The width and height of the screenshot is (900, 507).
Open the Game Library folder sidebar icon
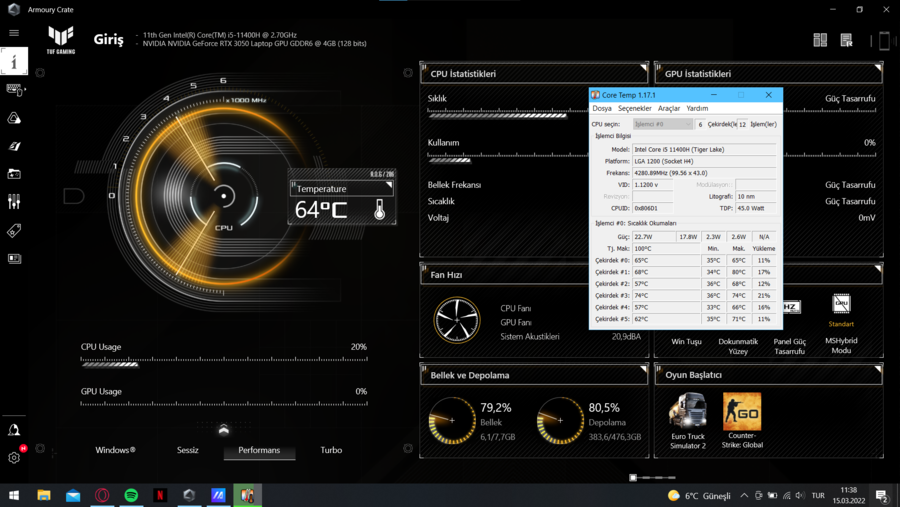click(14, 173)
